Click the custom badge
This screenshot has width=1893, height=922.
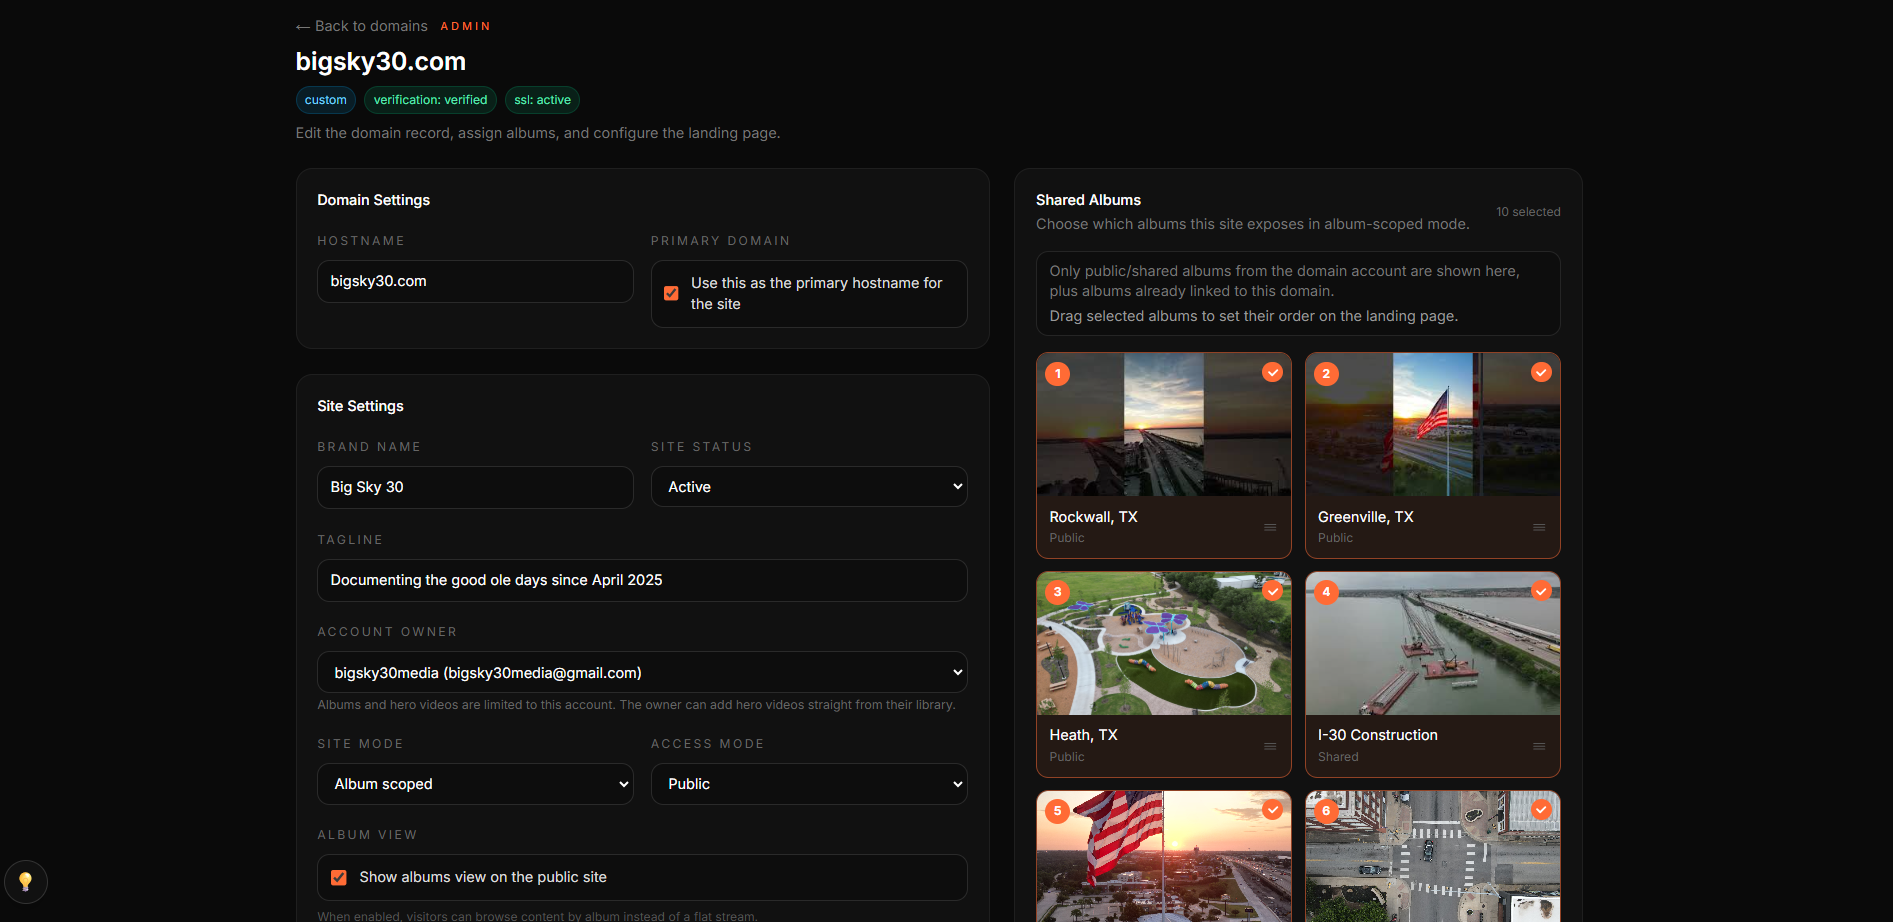326,100
